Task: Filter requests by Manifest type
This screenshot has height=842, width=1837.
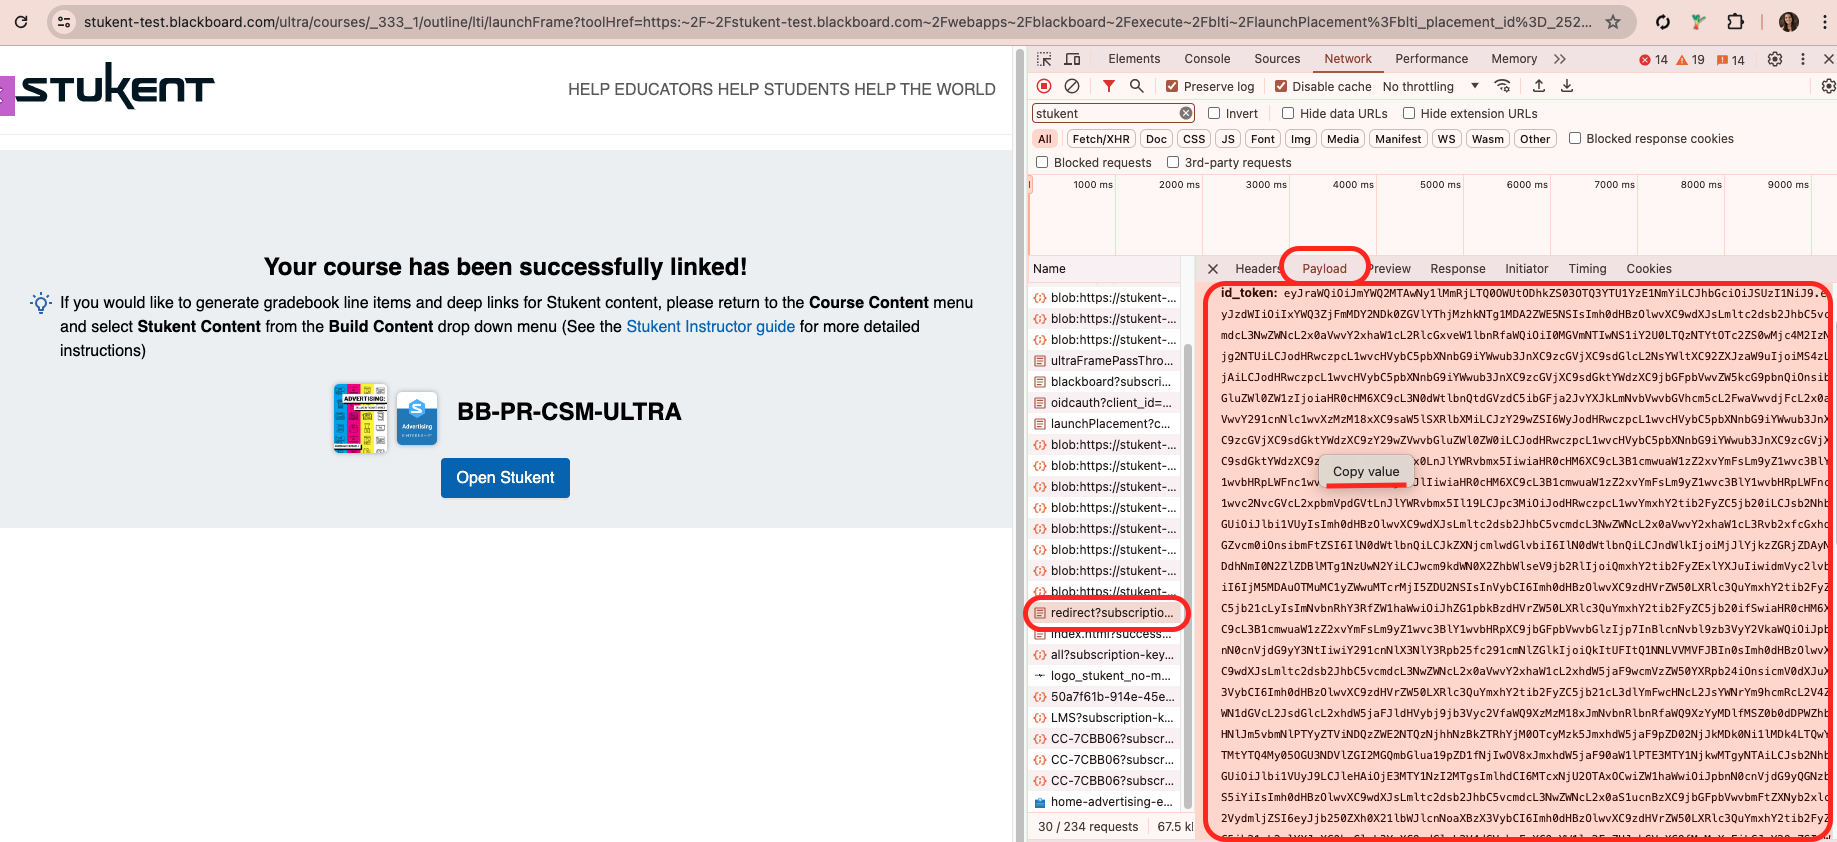Action: [x=1397, y=139]
